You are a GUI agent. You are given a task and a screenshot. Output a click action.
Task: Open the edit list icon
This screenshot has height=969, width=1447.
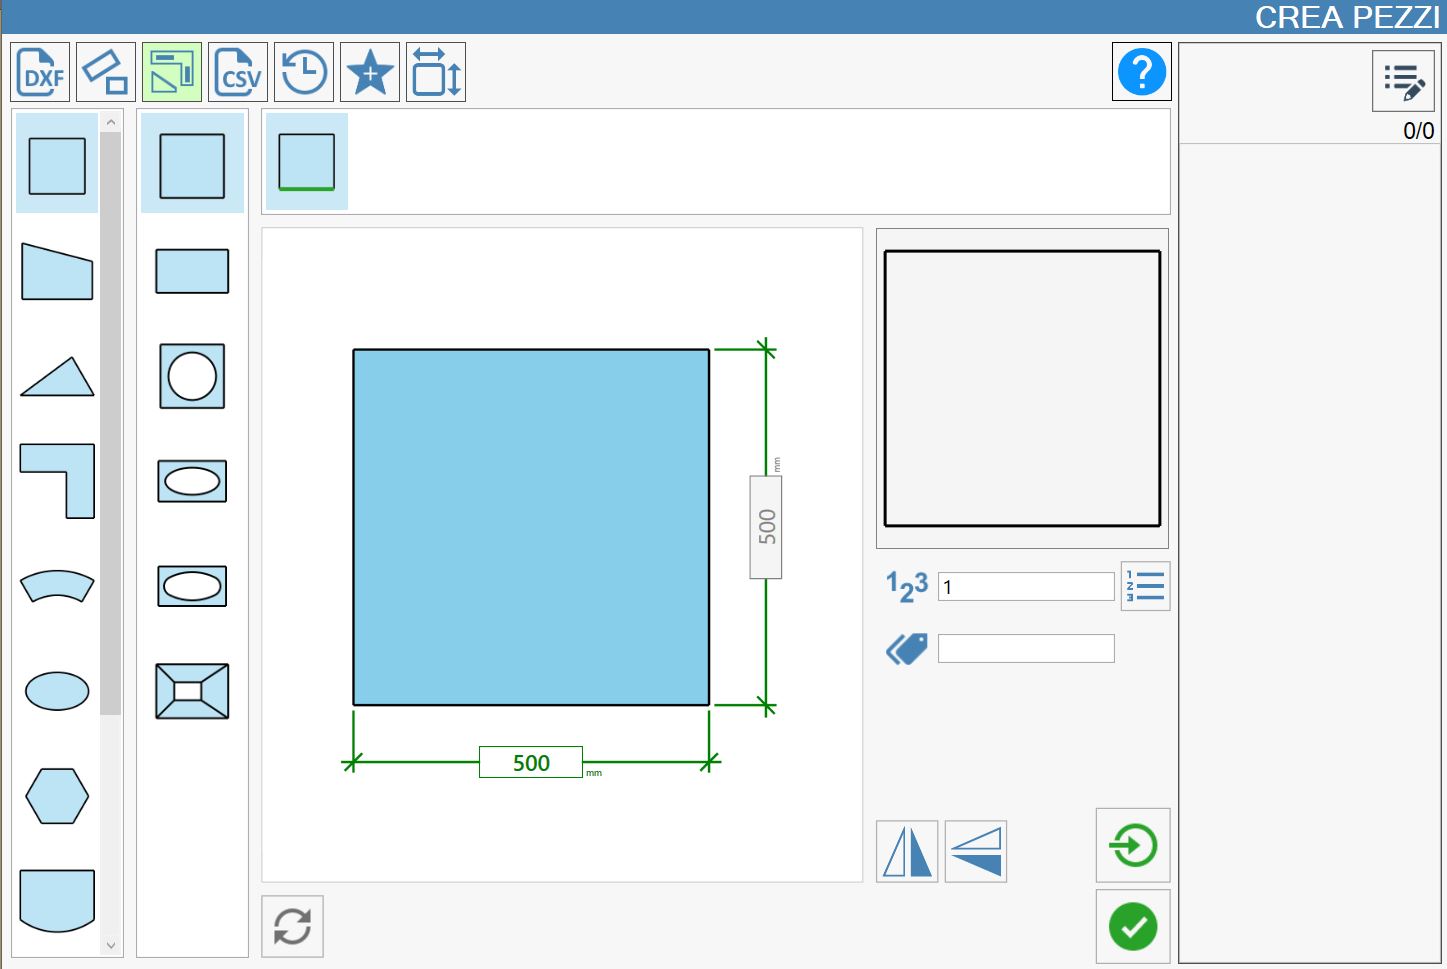point(1404,81)
